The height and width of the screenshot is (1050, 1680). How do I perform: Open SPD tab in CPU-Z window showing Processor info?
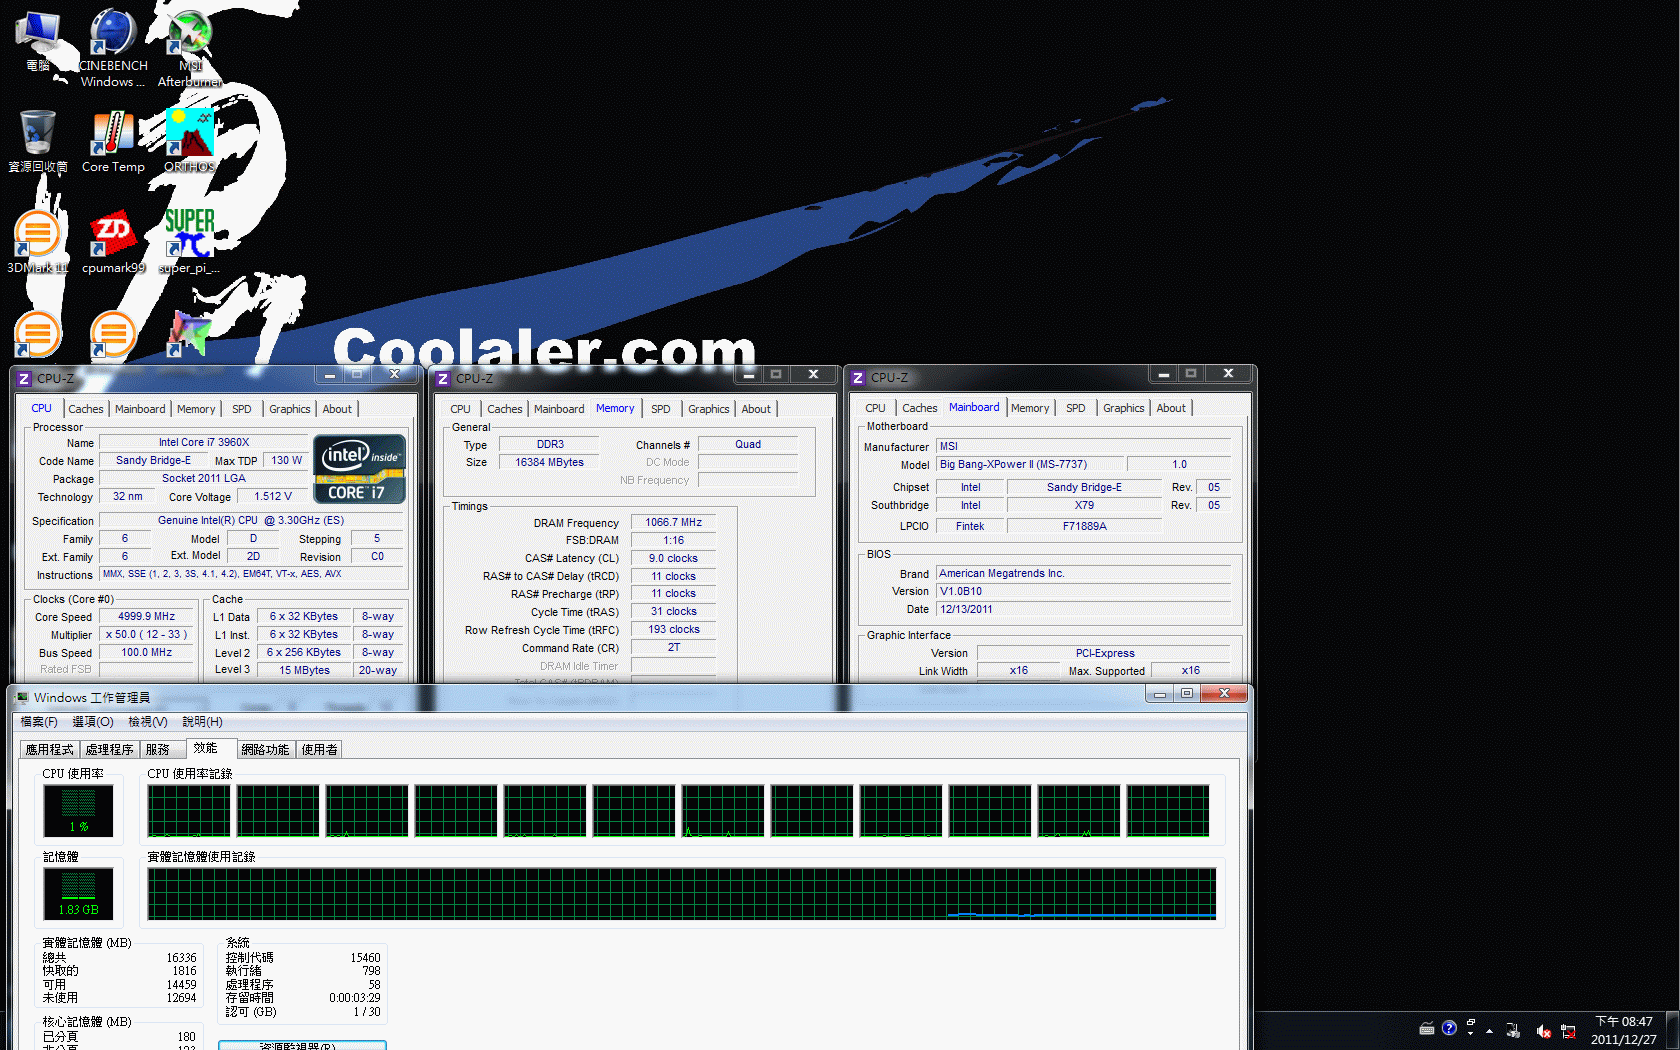coord(242,409)
